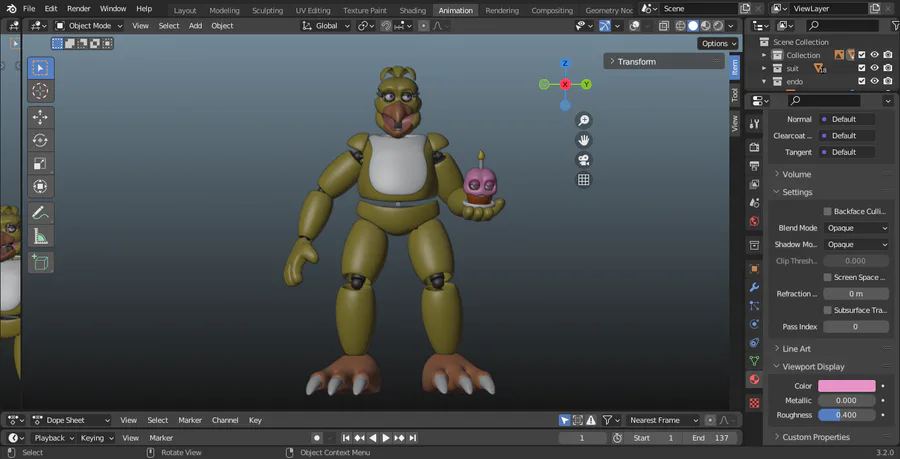This screenshot has height=459, width=900.
Task: Click the End frame field
Action: click(x=712, y=438)
